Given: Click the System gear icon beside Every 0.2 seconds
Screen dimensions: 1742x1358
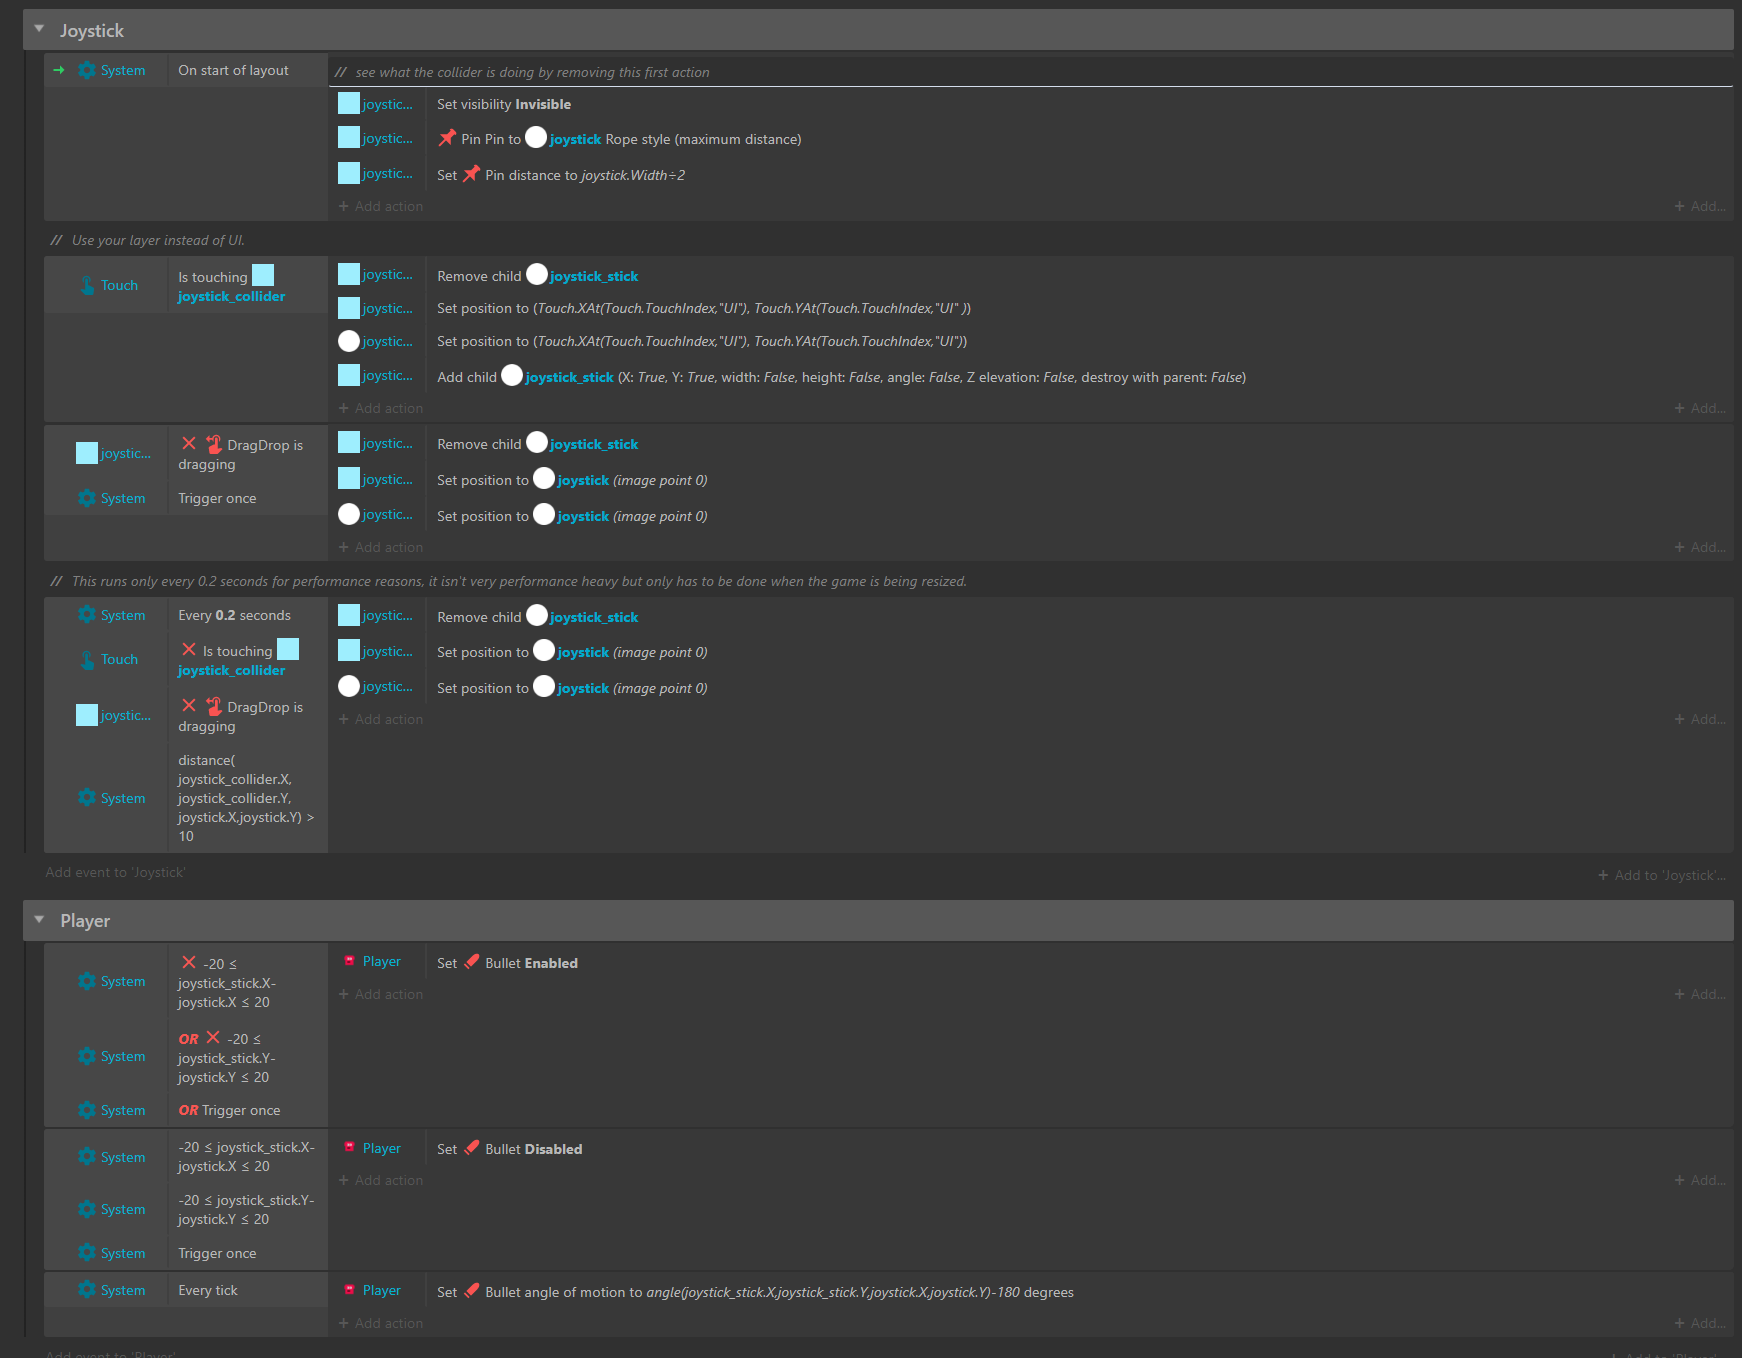Looking at the screenshot, I should click(87, 615).
